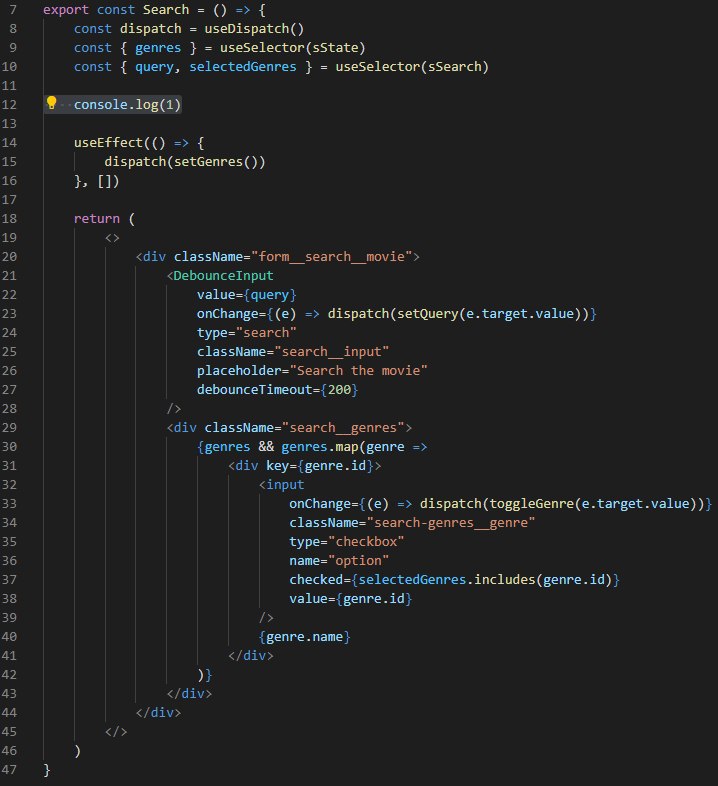Click '{genre.name}' expression on line 40

click(304, 637)
